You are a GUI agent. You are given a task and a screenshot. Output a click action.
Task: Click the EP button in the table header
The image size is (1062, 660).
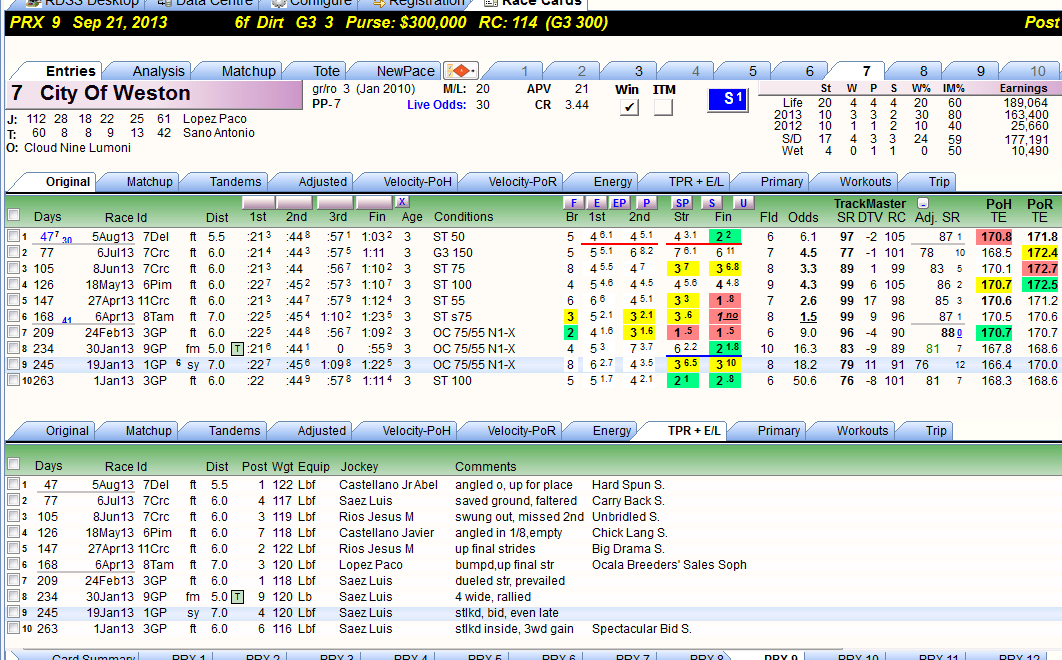click(x=620, y=203)
